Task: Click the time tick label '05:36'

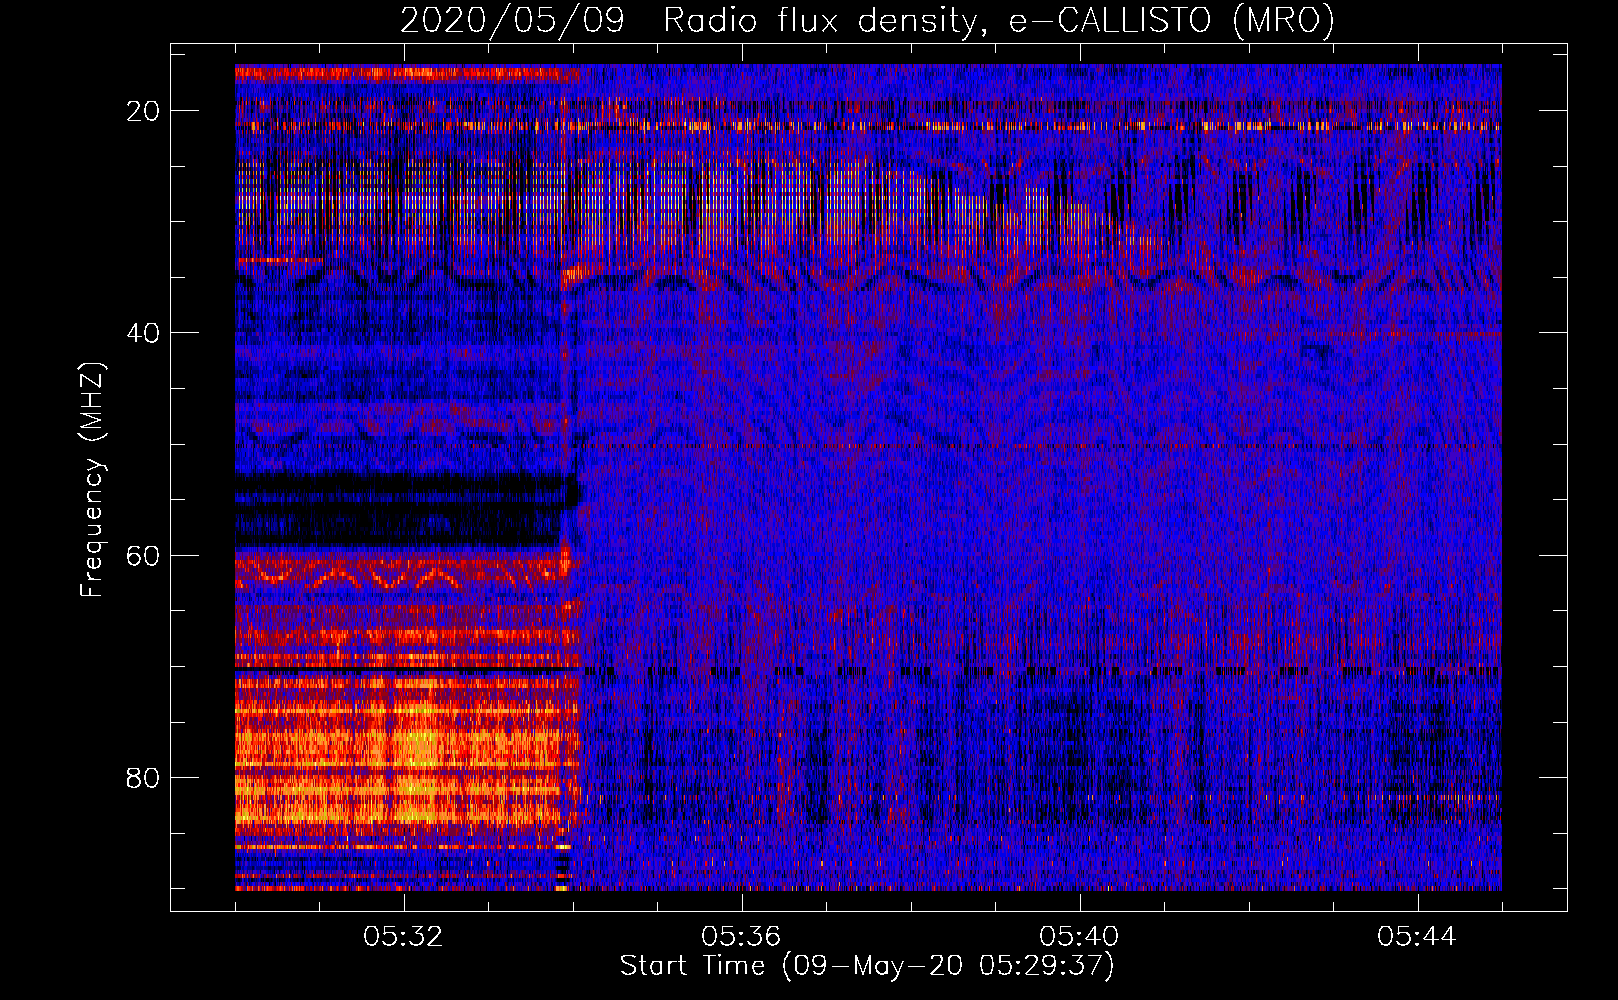Action: tap(741, 937)
